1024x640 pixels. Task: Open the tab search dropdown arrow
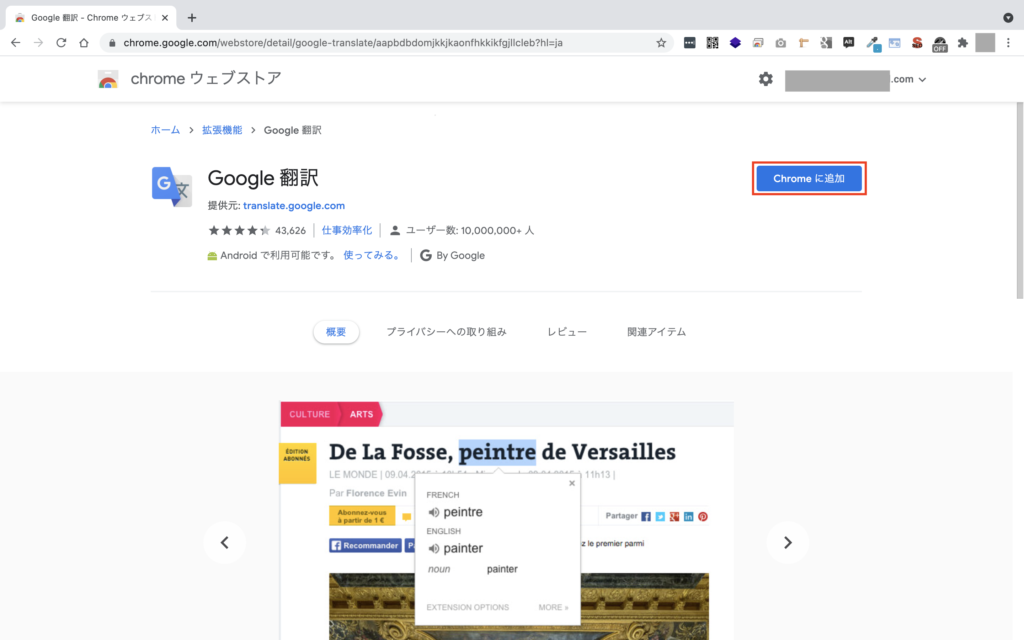click(x=1008, y=18)
